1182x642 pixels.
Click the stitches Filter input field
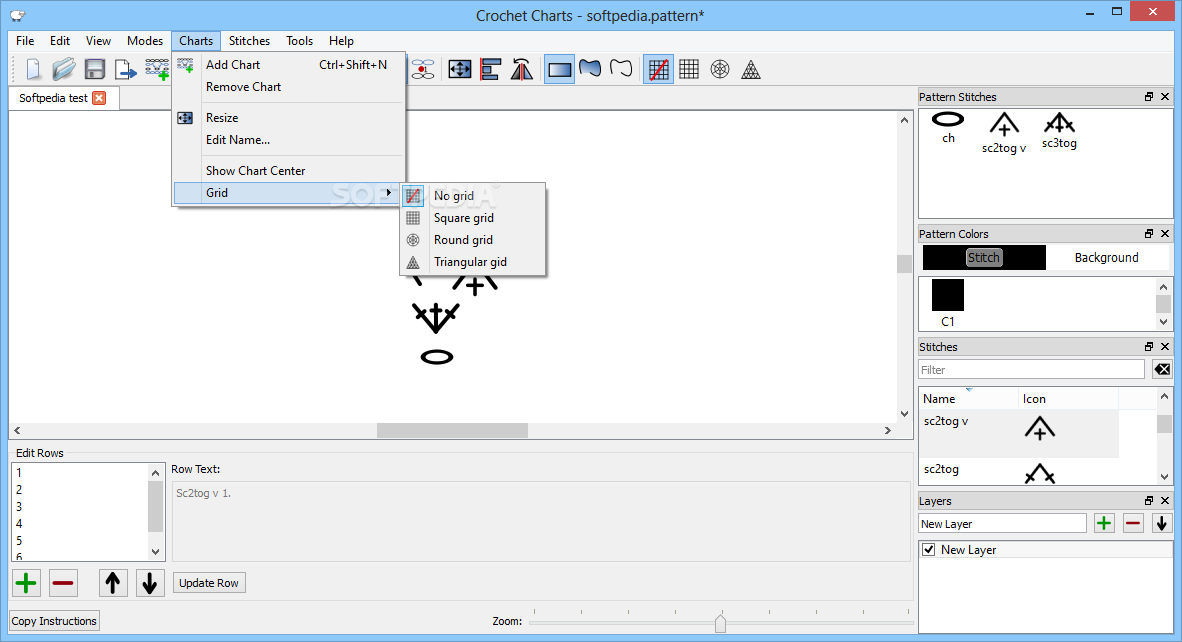pyautogui.click(x=1031, y=370)
